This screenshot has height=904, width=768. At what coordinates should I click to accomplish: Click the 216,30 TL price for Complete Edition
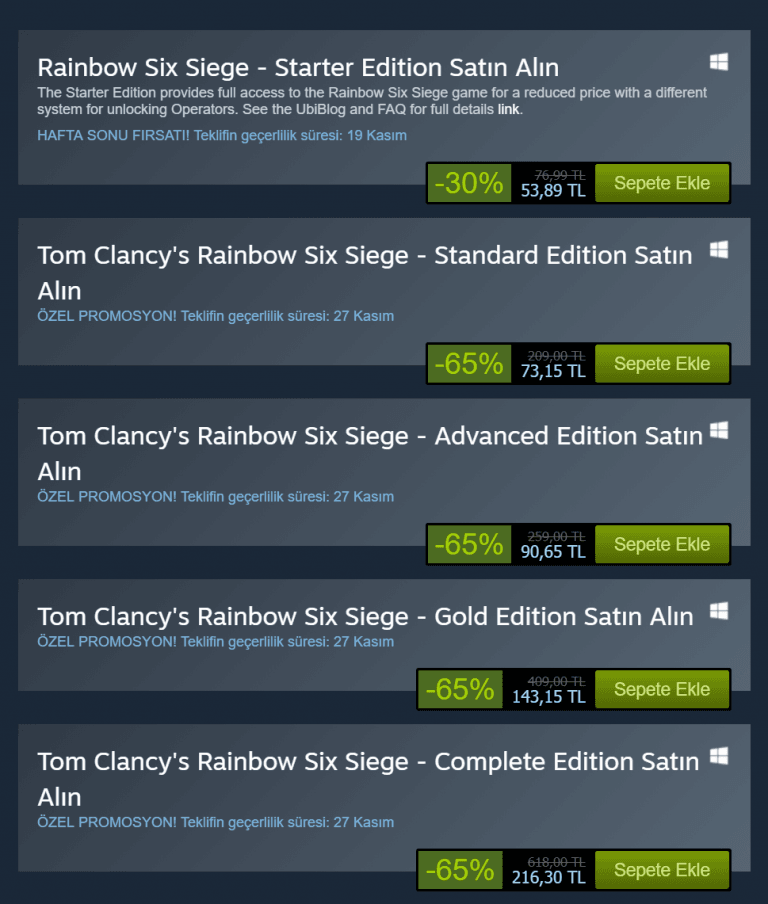[x=548, y=877]
